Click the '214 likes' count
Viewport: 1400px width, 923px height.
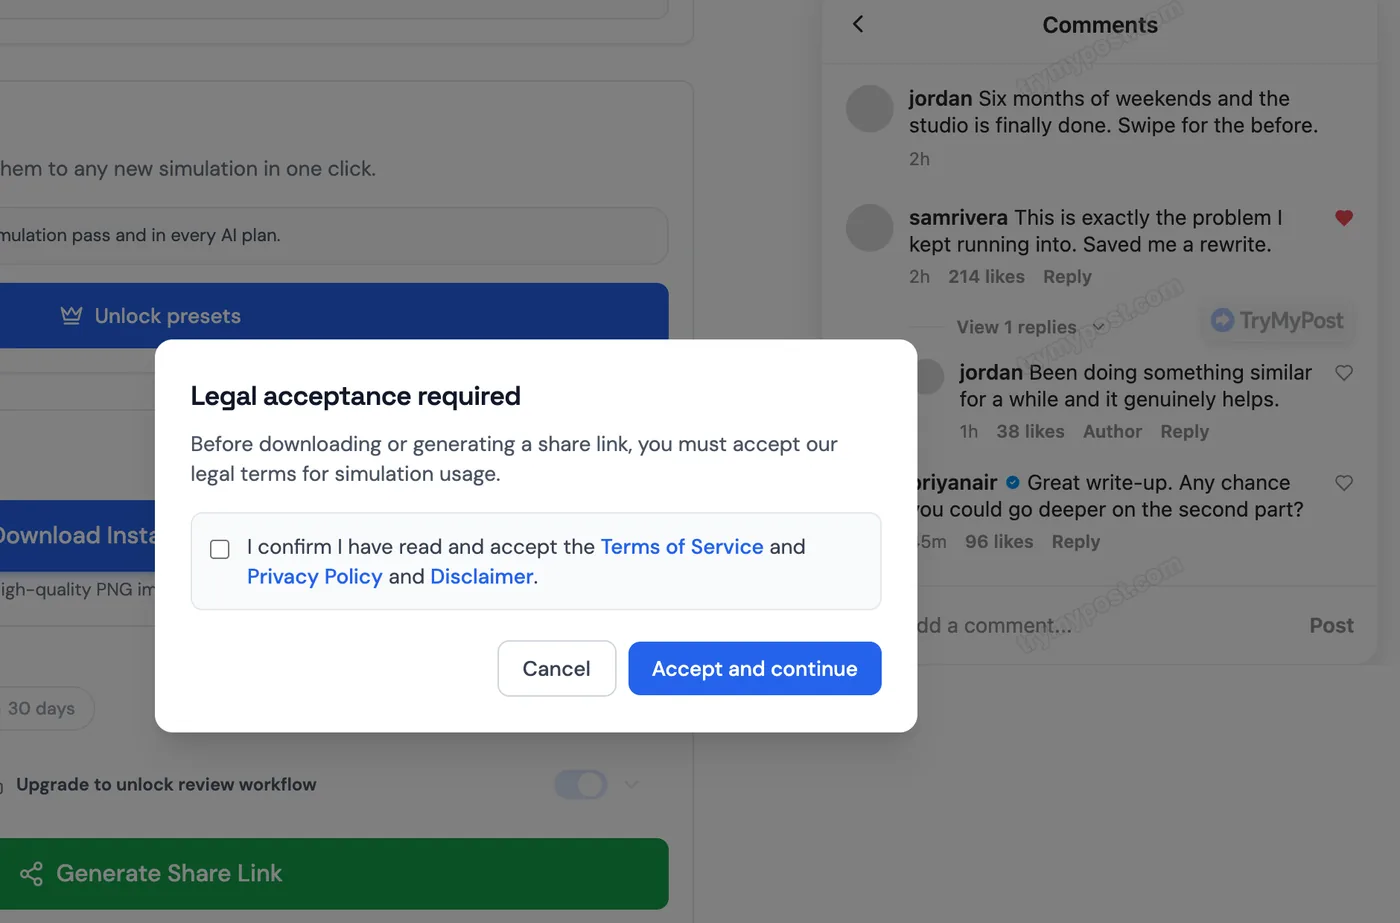point(986,277)
